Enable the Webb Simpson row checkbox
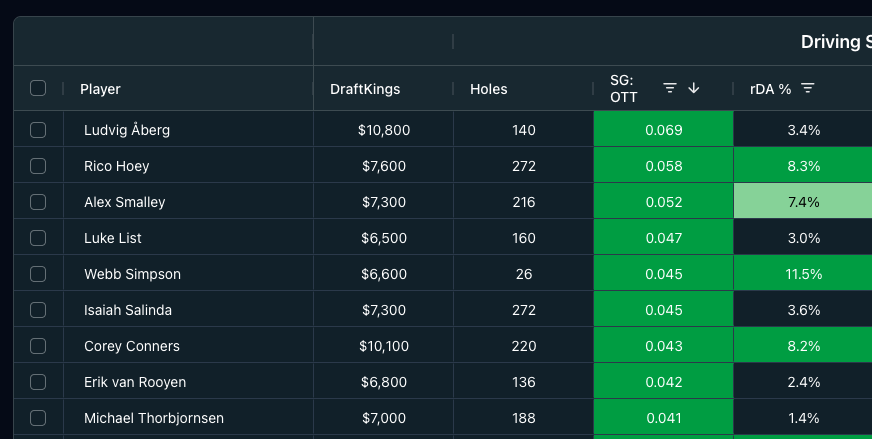 click(38, 274)
